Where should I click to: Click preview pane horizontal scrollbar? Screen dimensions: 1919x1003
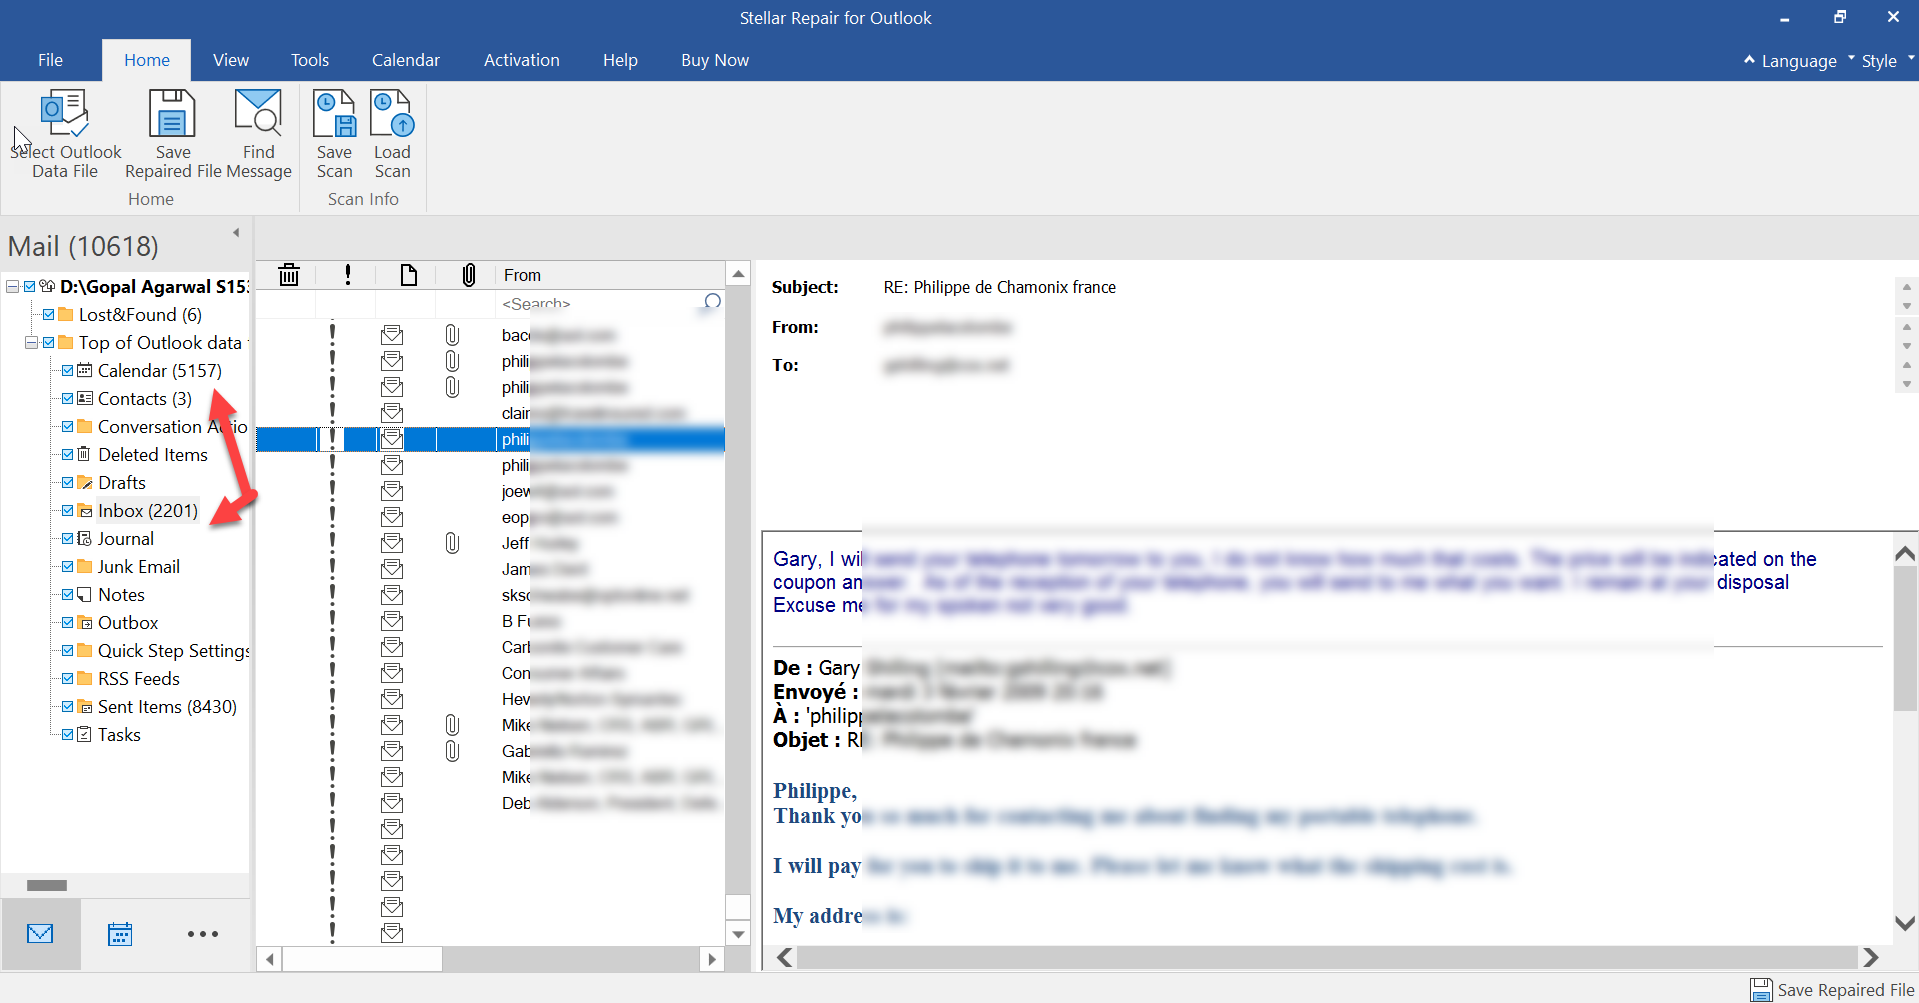coord(1327,957)
